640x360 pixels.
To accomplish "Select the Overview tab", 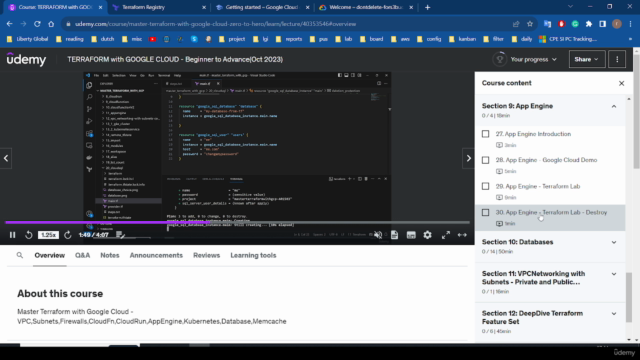I will (49, 256).
